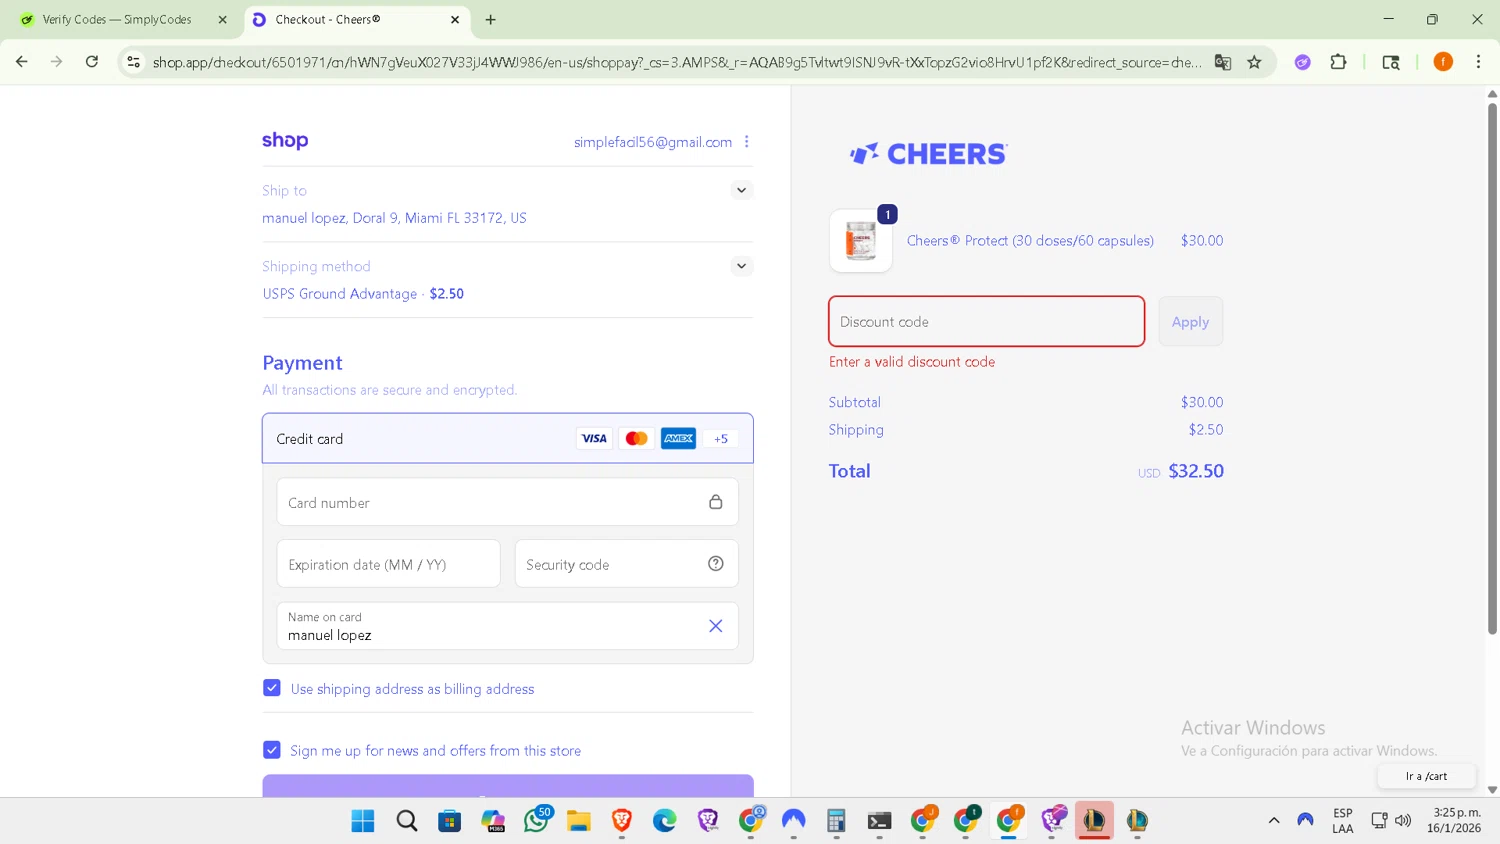The width and height of the screenshot is (1500, 844).
Task: Click the Visa card logo
Action: (x=594, y=438)
